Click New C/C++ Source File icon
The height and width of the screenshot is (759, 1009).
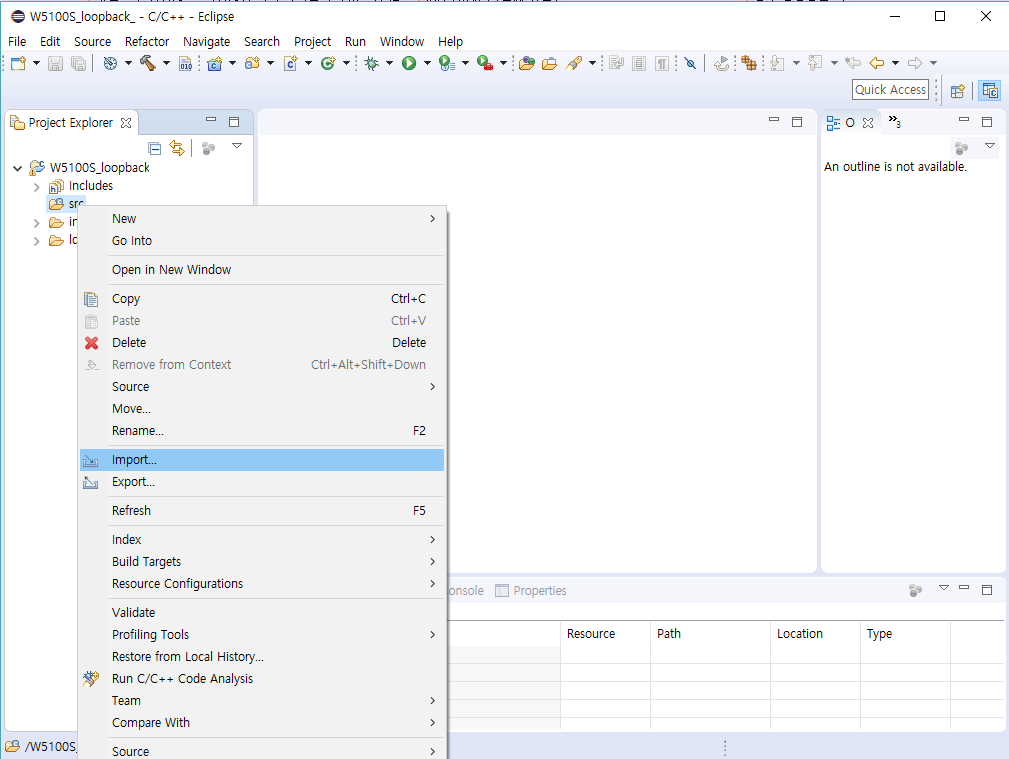click(x=291, y=63)
